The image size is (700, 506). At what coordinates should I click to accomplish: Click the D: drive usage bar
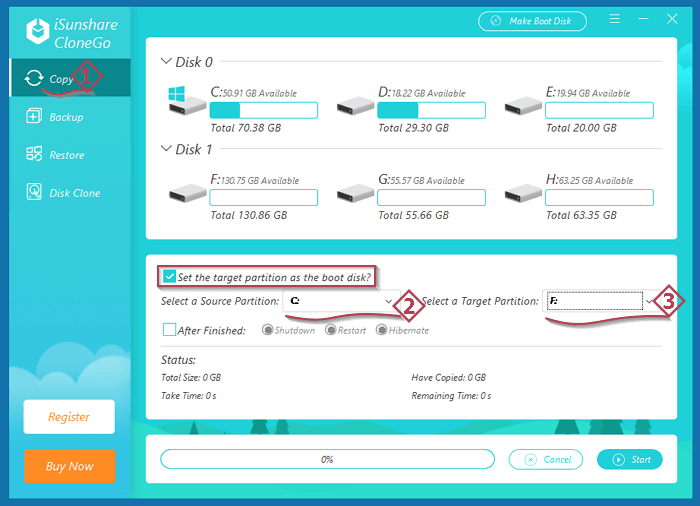[431, 110]
